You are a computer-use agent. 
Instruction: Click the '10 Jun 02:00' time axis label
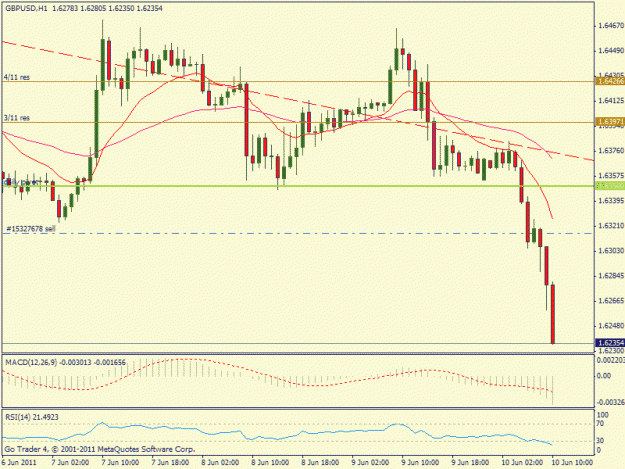tap(522, 463)
